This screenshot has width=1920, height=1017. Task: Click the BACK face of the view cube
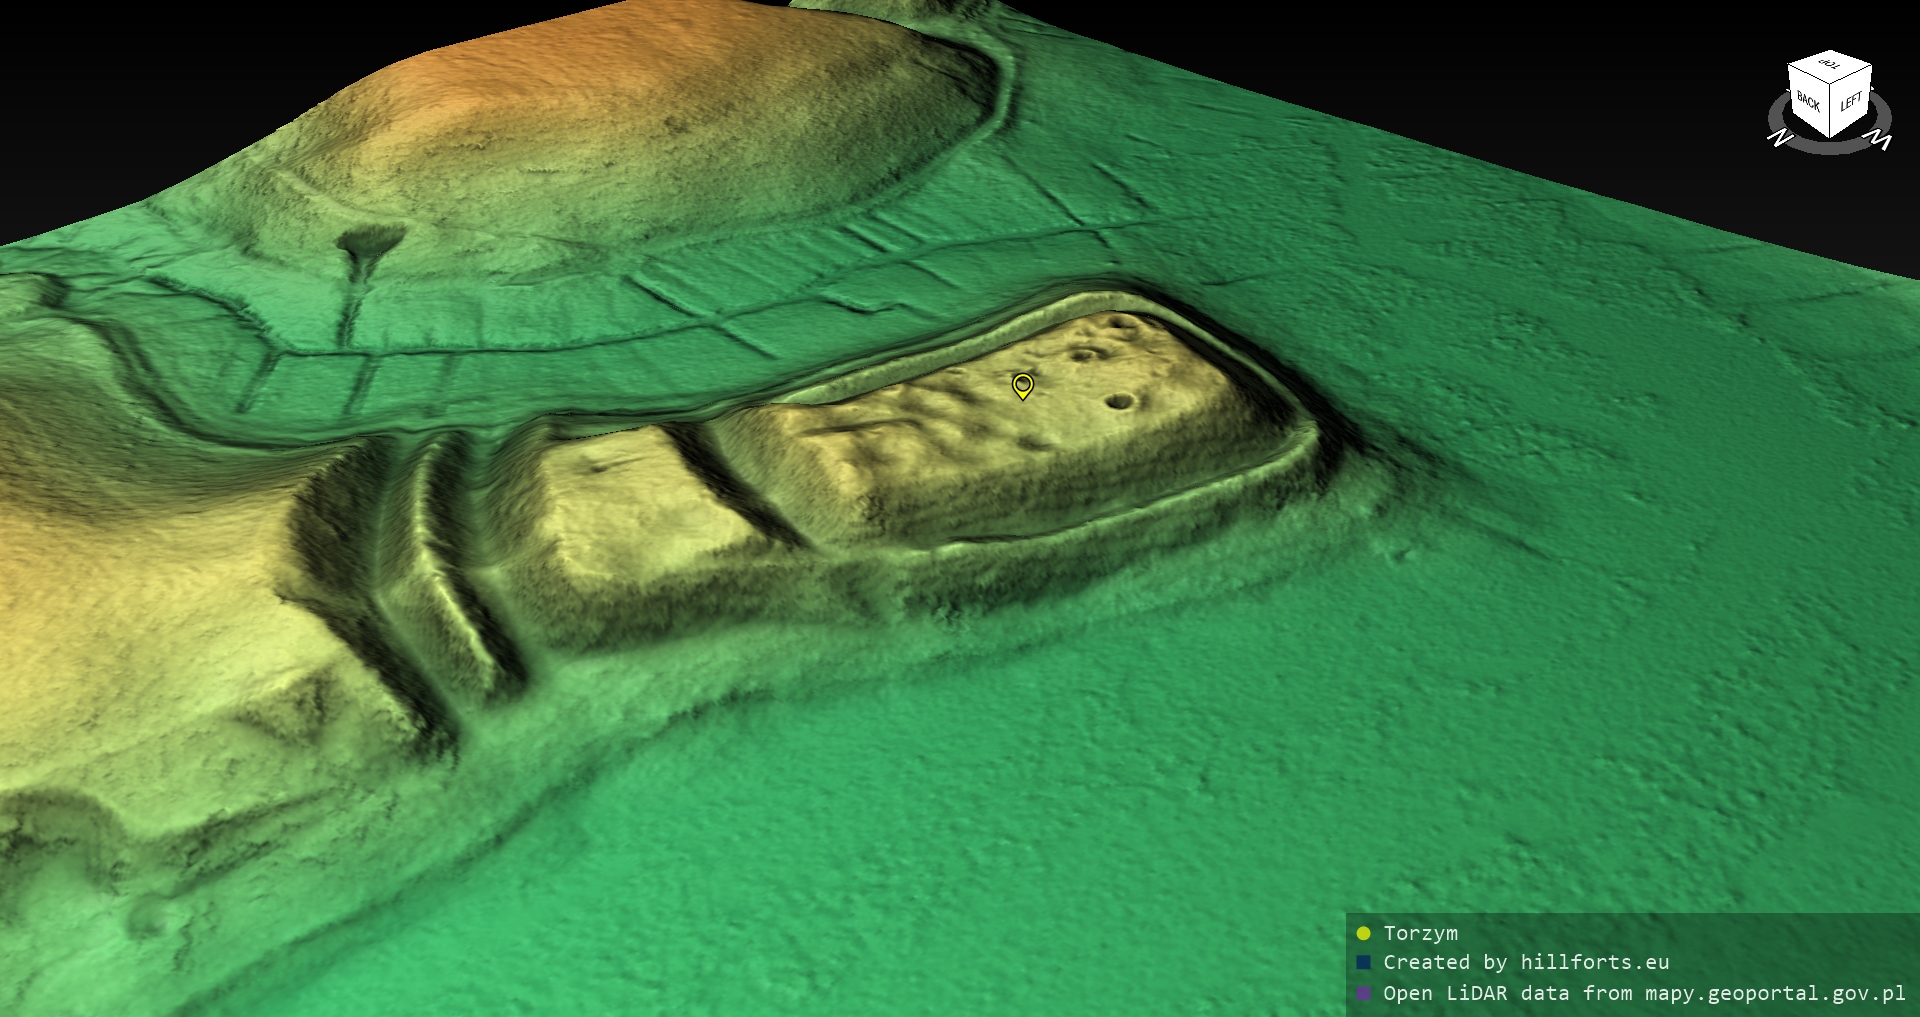pos(1808,102)
